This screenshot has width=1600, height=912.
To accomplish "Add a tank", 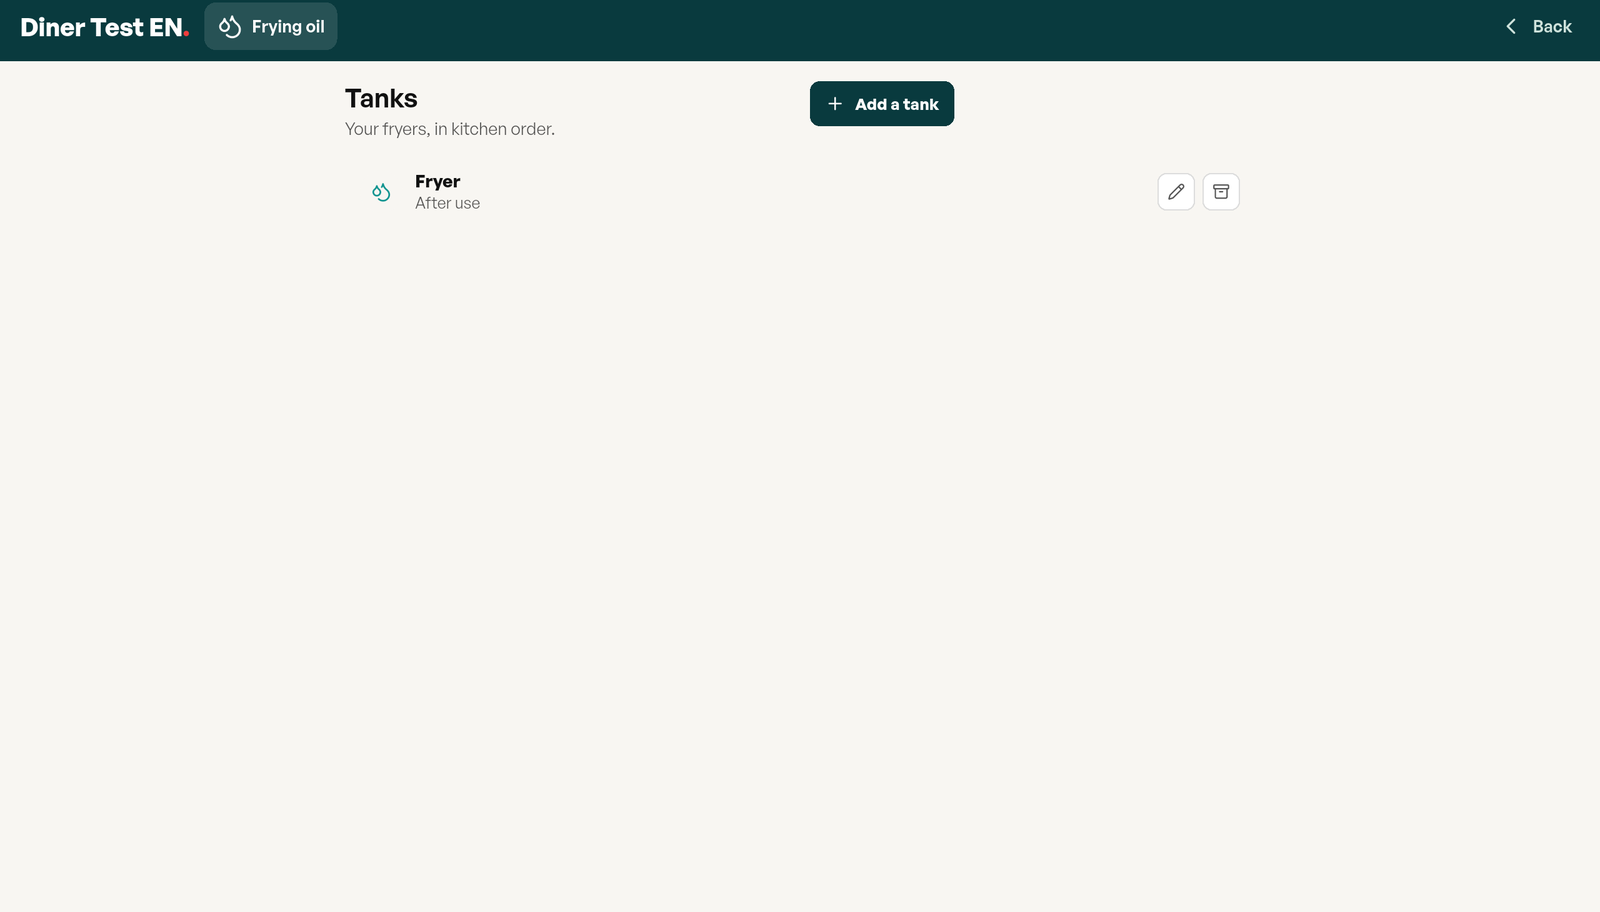I will coord(882,104).
